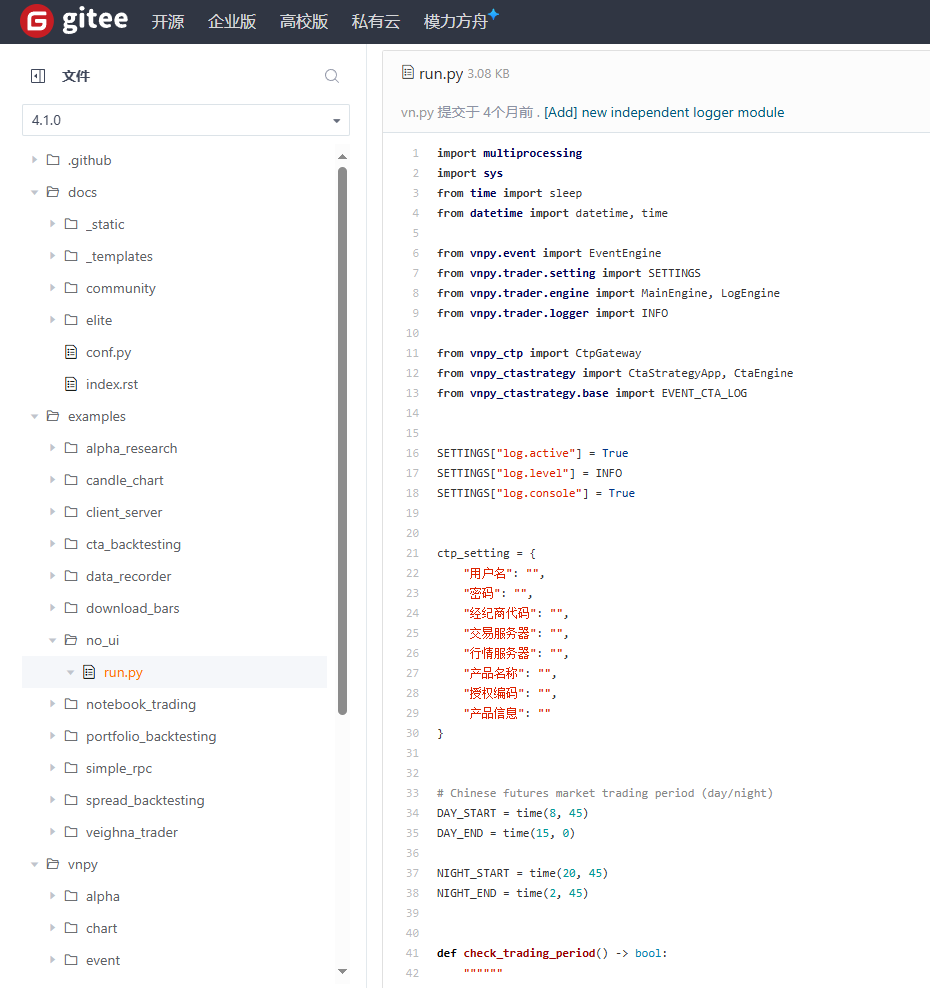The image size is (930, 988).
Task: Click the data_recorder folder icon
Action: (71, 575)
